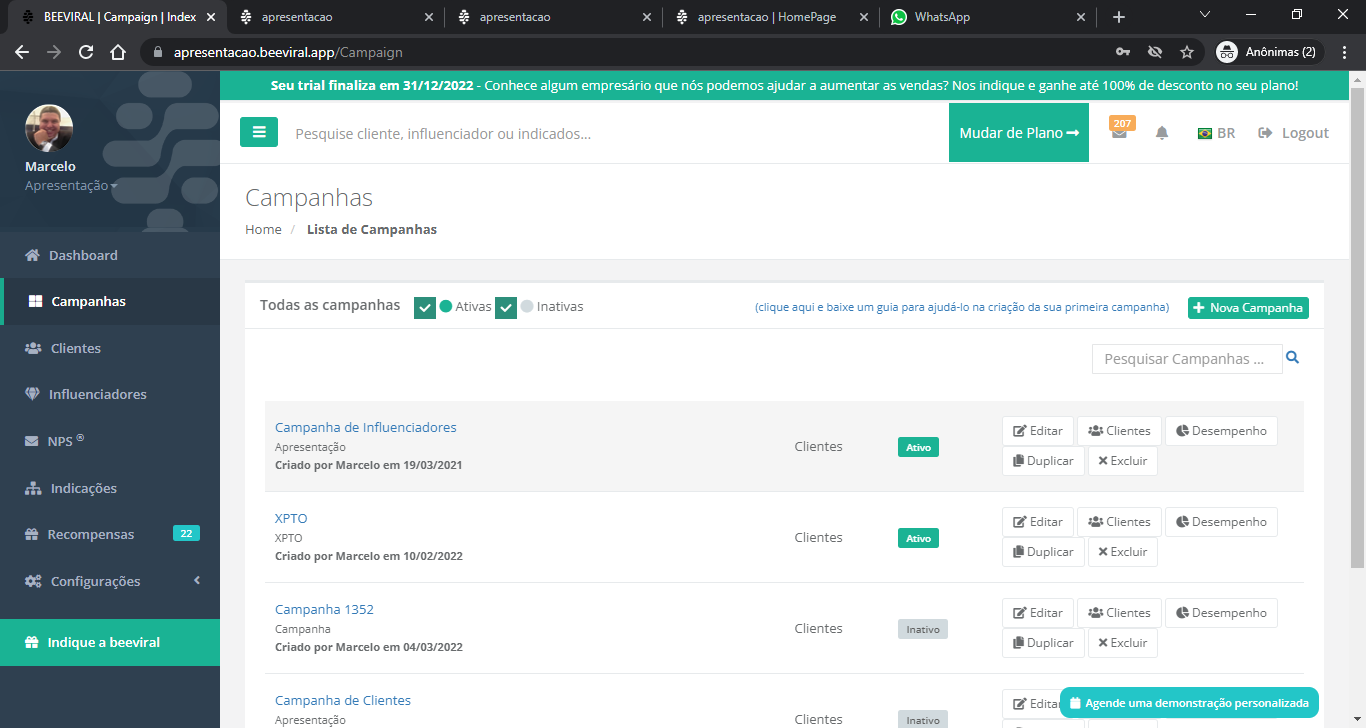
Task: Focus the Pesquisar Campanhas search field
Action: [x=1187, y=359]
